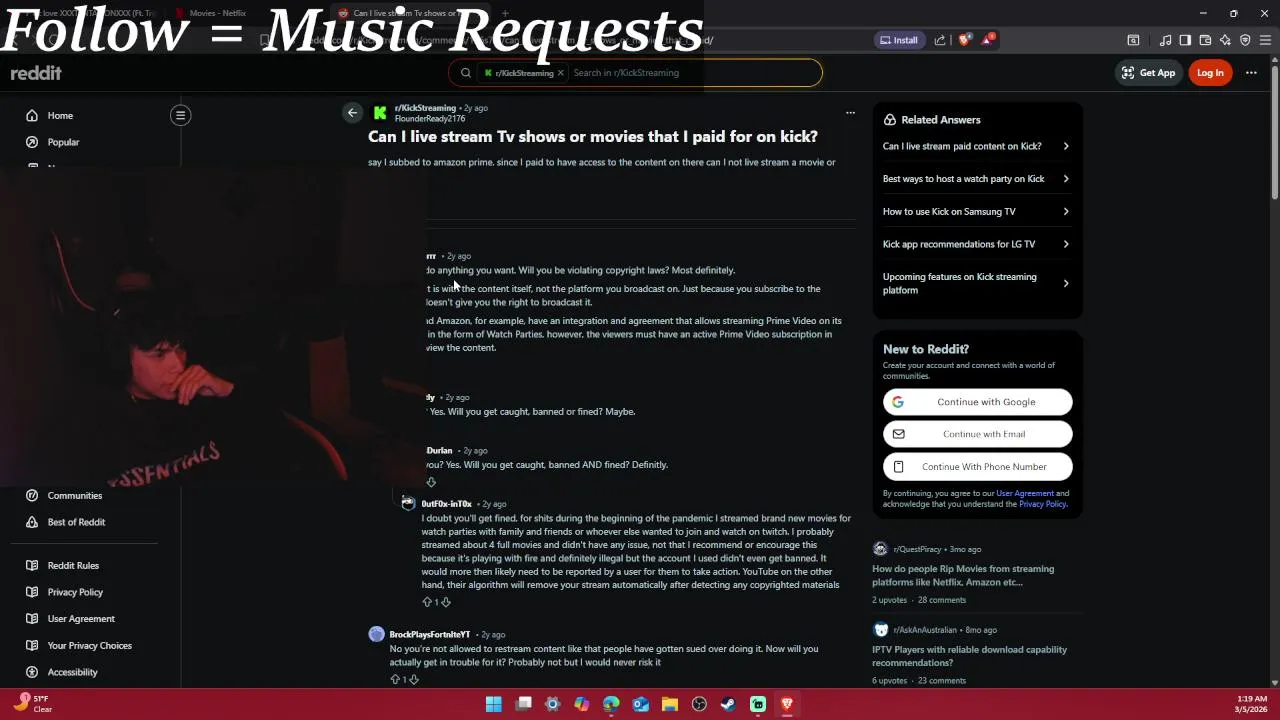Viewport: 1280px width, 720px height.
Task: Expand 'Kick app recommendations for LG TV'
Action: pyautogui.click(x=977, y=244)
